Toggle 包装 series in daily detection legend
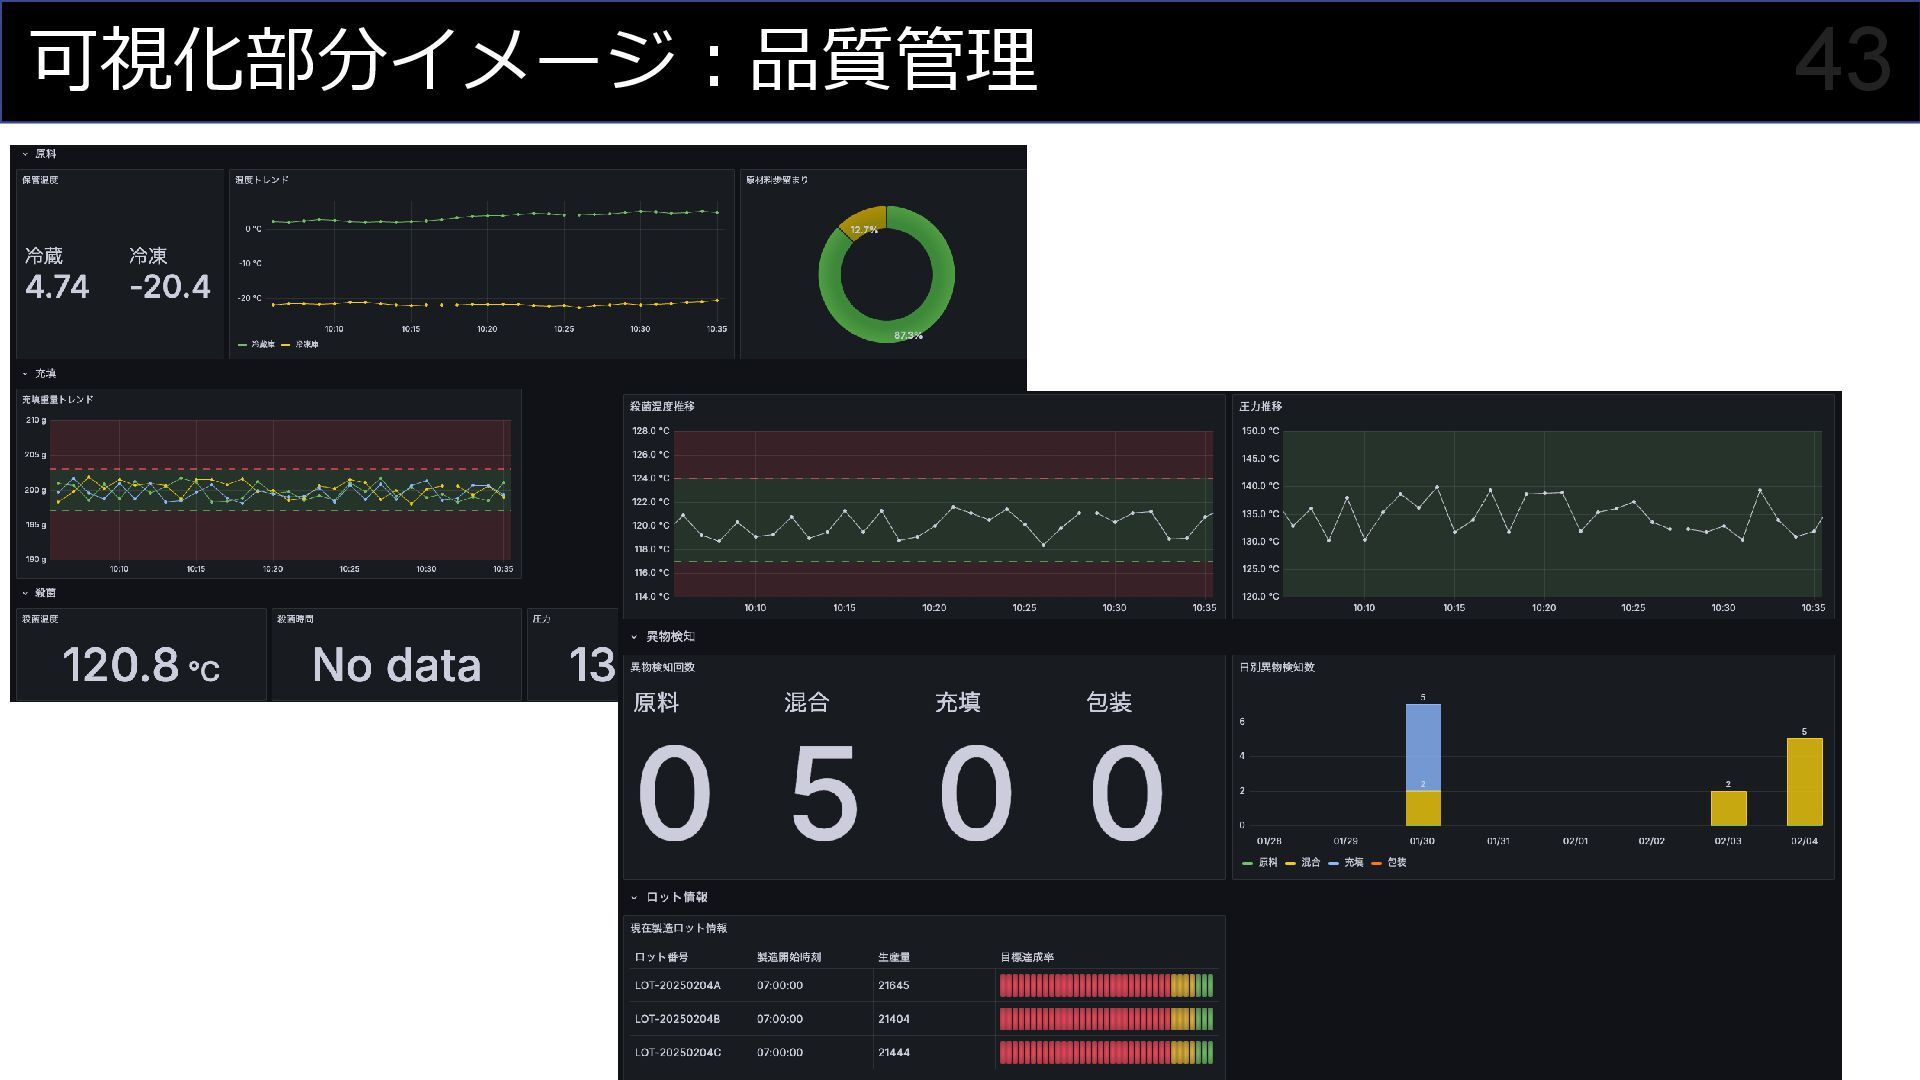Screen dimensions: 1920x1080 pos(1396,863)
